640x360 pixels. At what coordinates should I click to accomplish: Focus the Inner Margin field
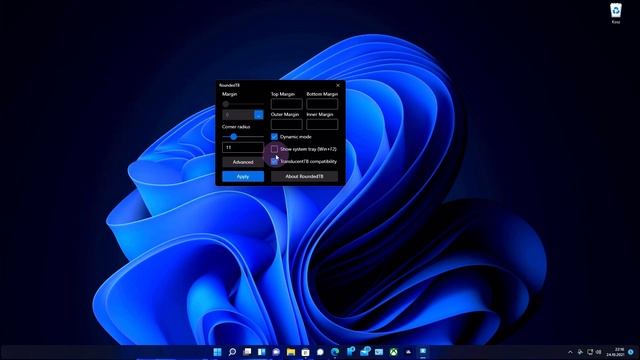322,124
